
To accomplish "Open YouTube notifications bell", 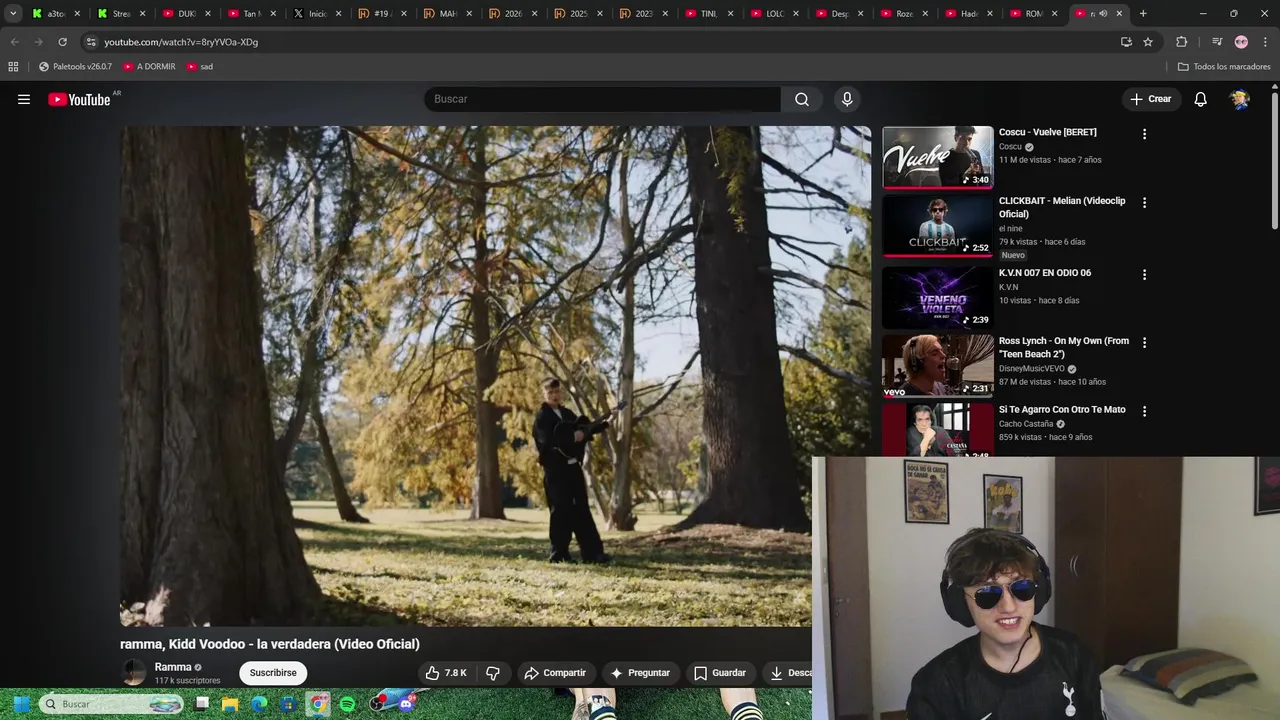I will tap(1200, 99).
